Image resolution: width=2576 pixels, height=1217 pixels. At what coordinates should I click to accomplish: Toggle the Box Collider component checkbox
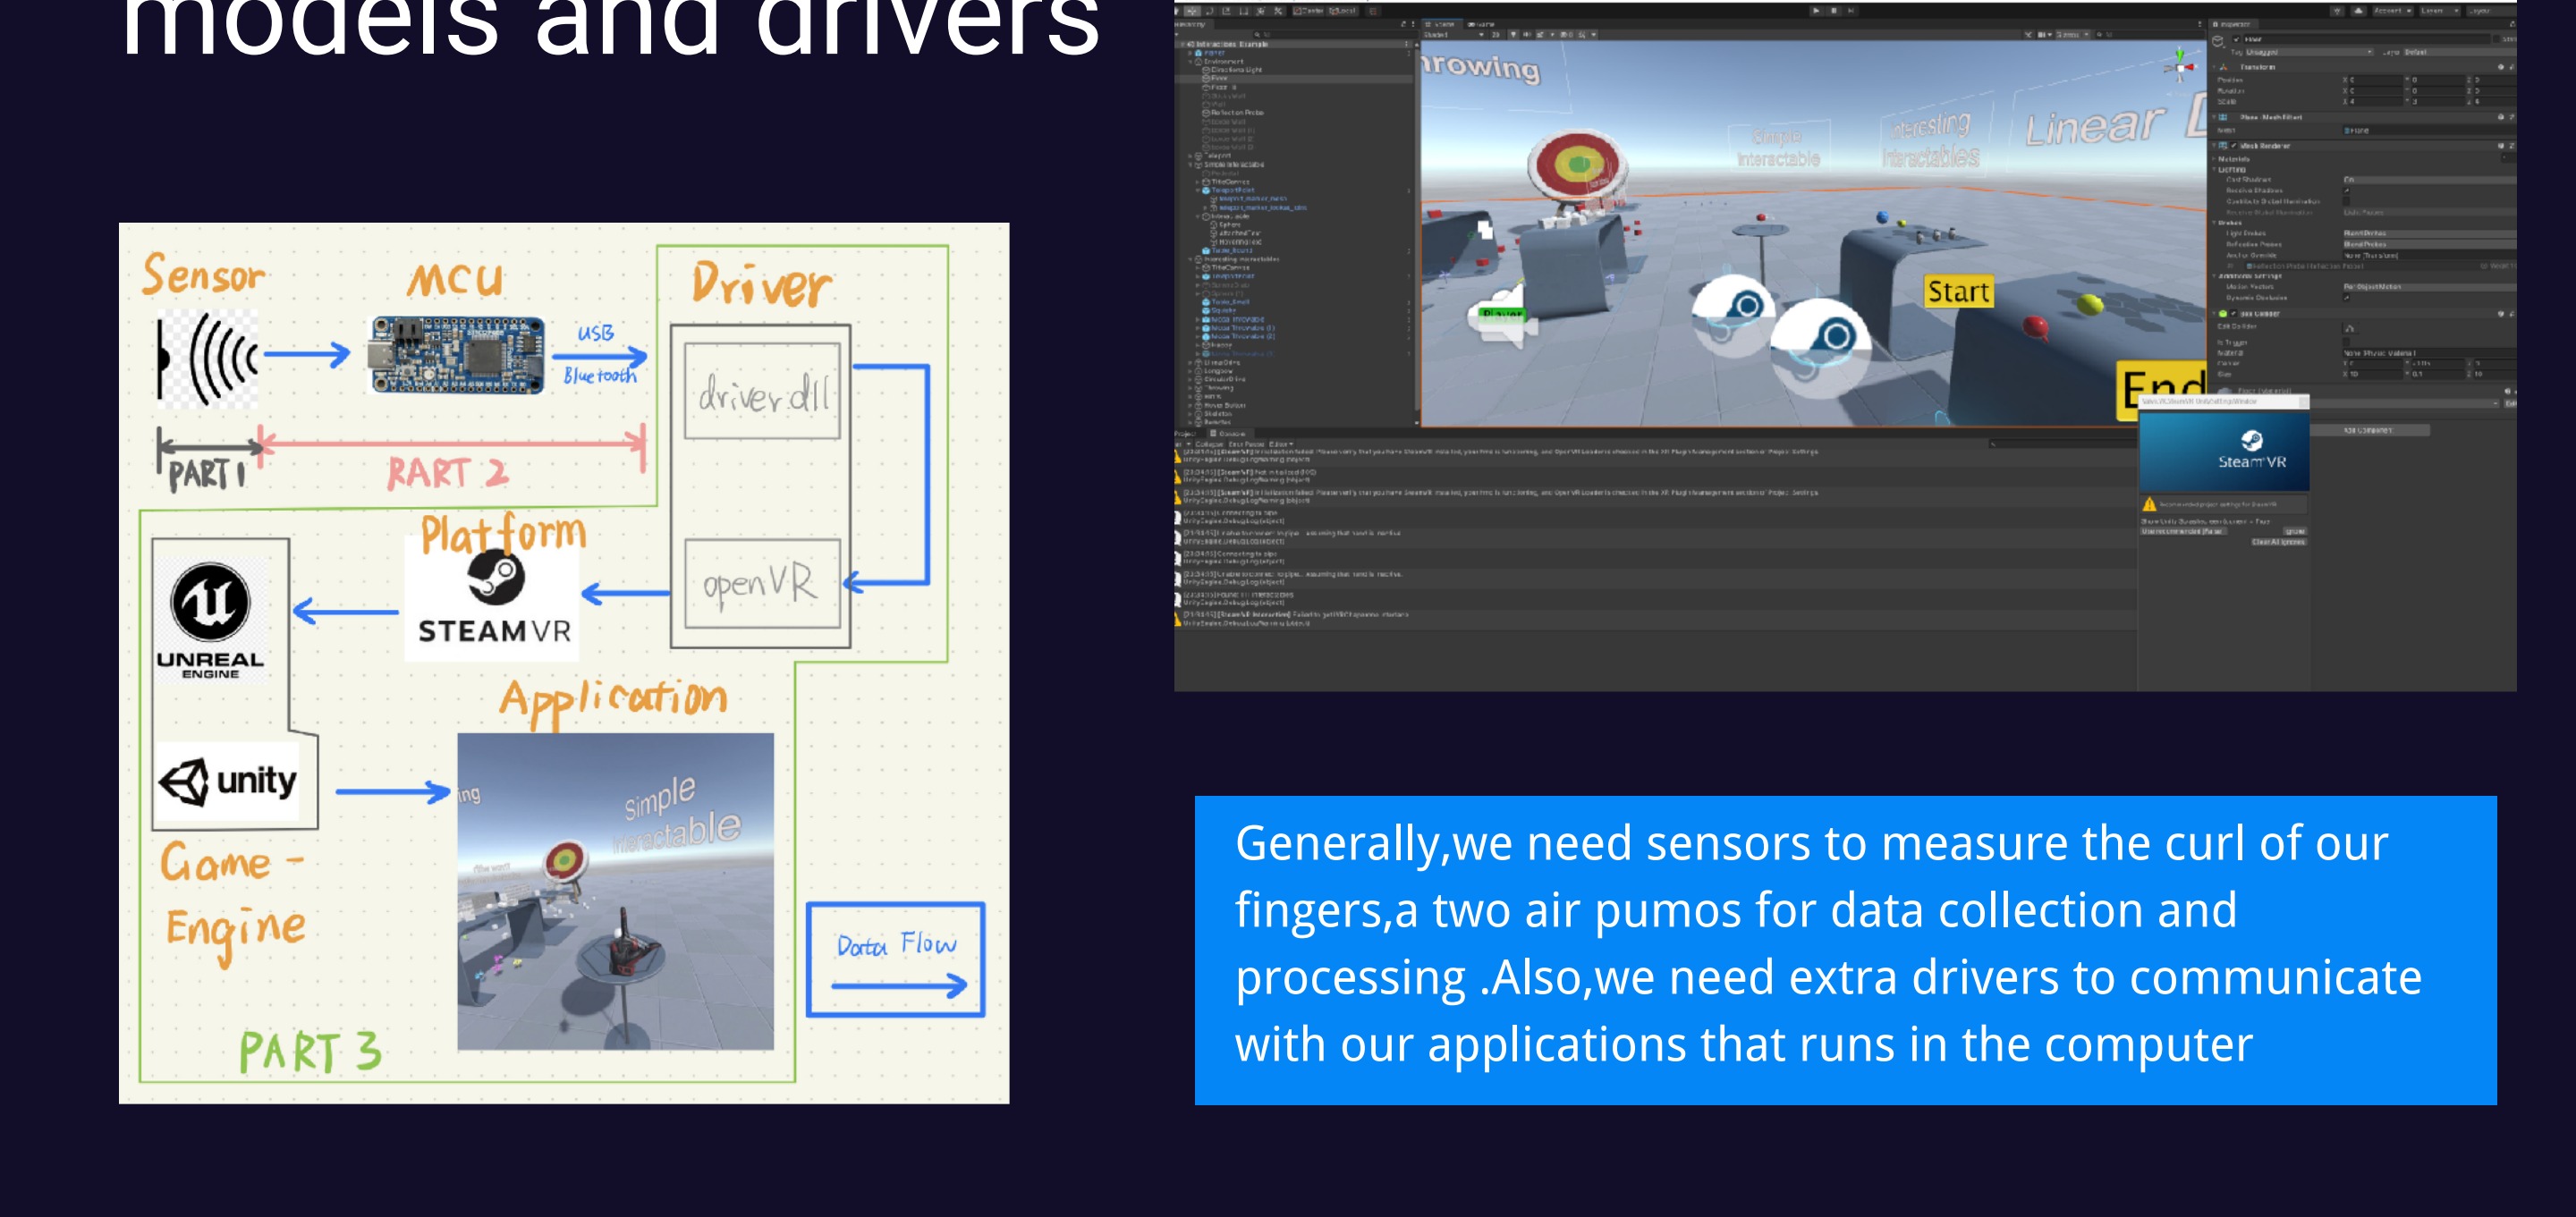point(2234,314)
